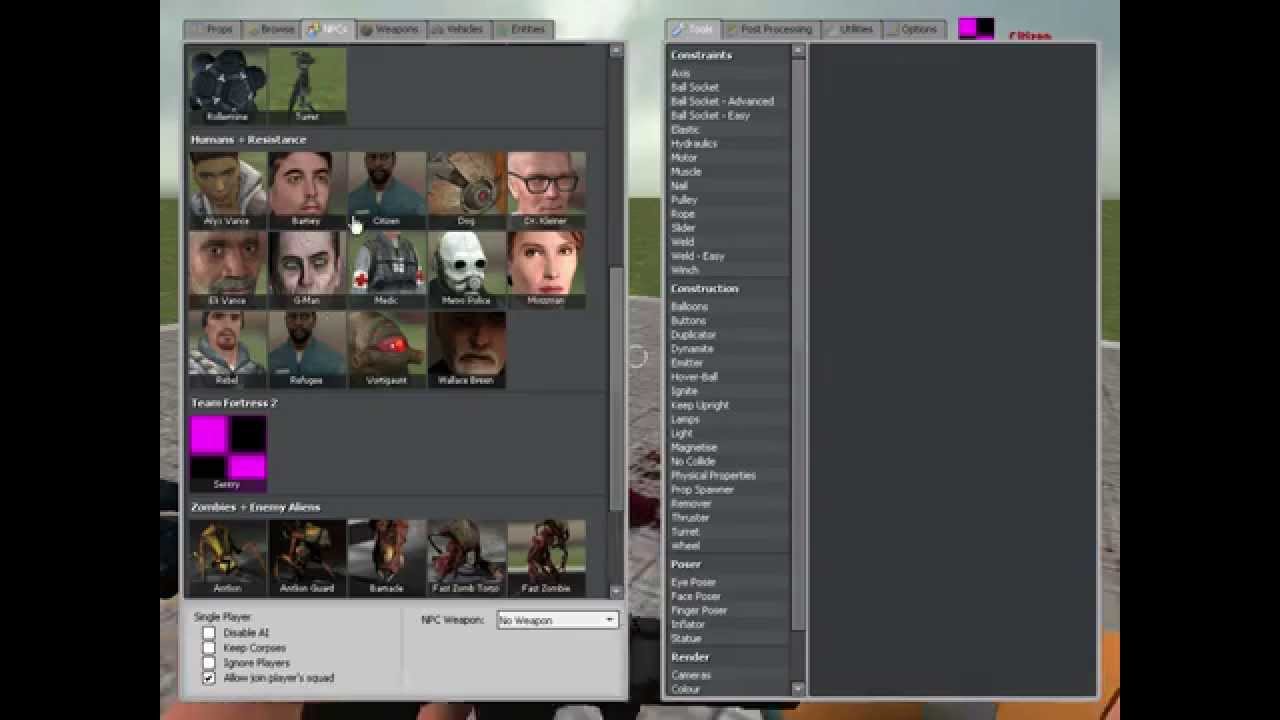1280x720 pixels.
Task: Switch to the Entities tab
Action: [x=522, y=30]
